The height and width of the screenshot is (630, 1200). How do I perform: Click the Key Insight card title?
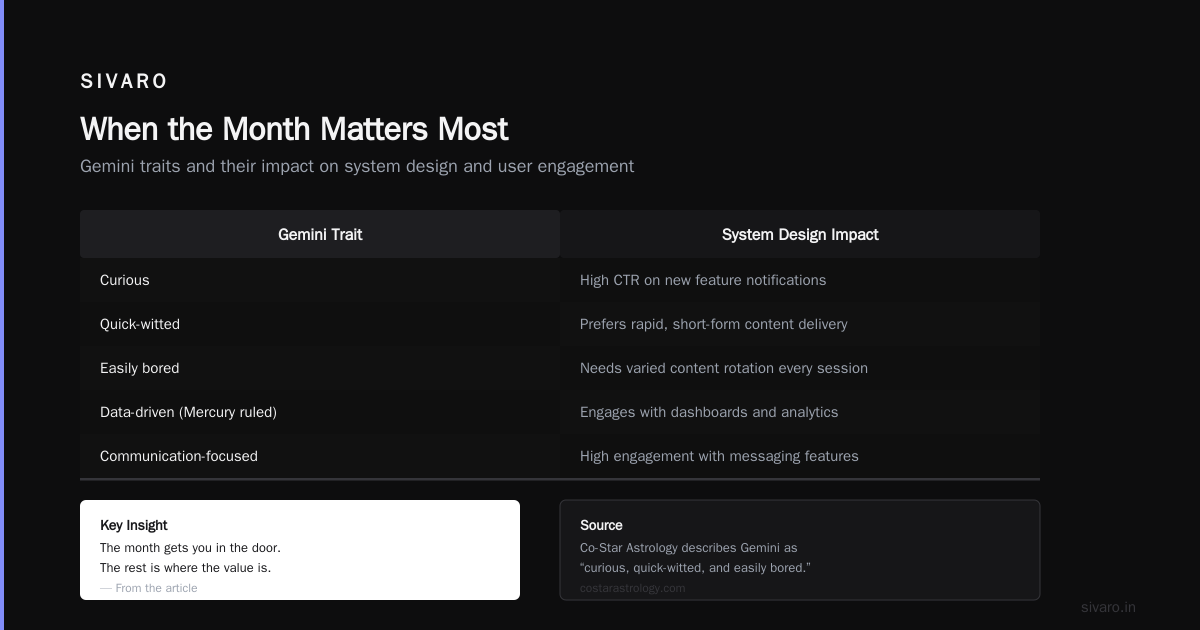tap(134, 525)
